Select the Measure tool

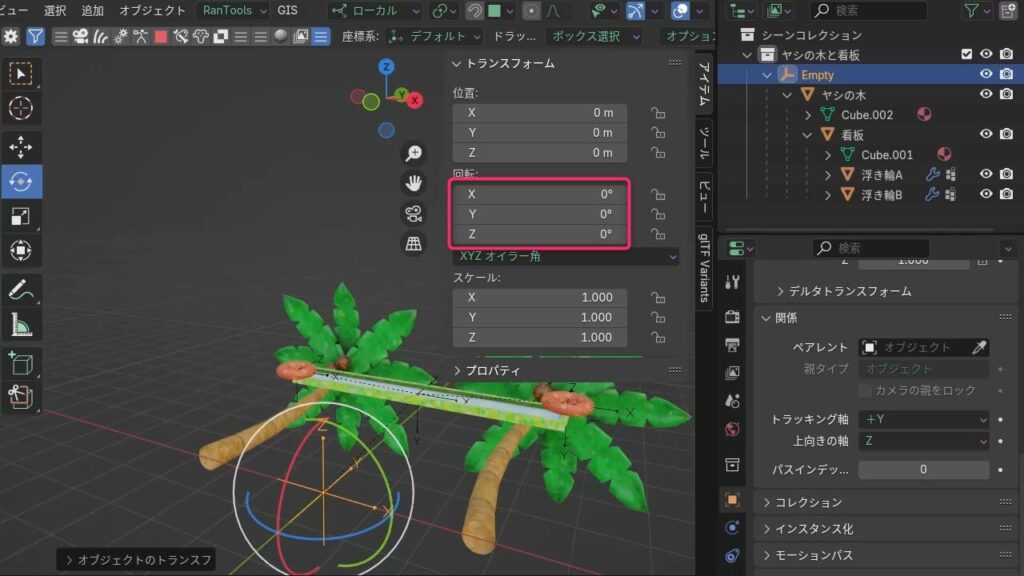21,325
